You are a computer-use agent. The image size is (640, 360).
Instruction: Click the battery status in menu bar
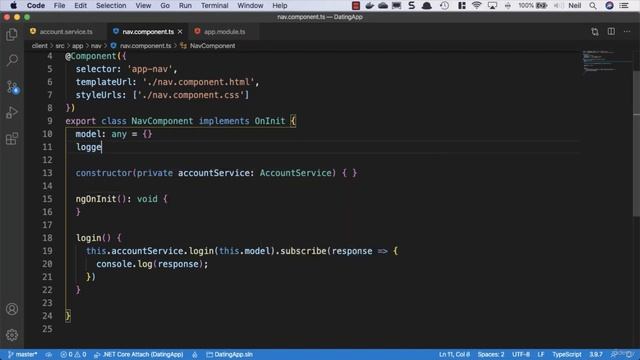(533, 6)
